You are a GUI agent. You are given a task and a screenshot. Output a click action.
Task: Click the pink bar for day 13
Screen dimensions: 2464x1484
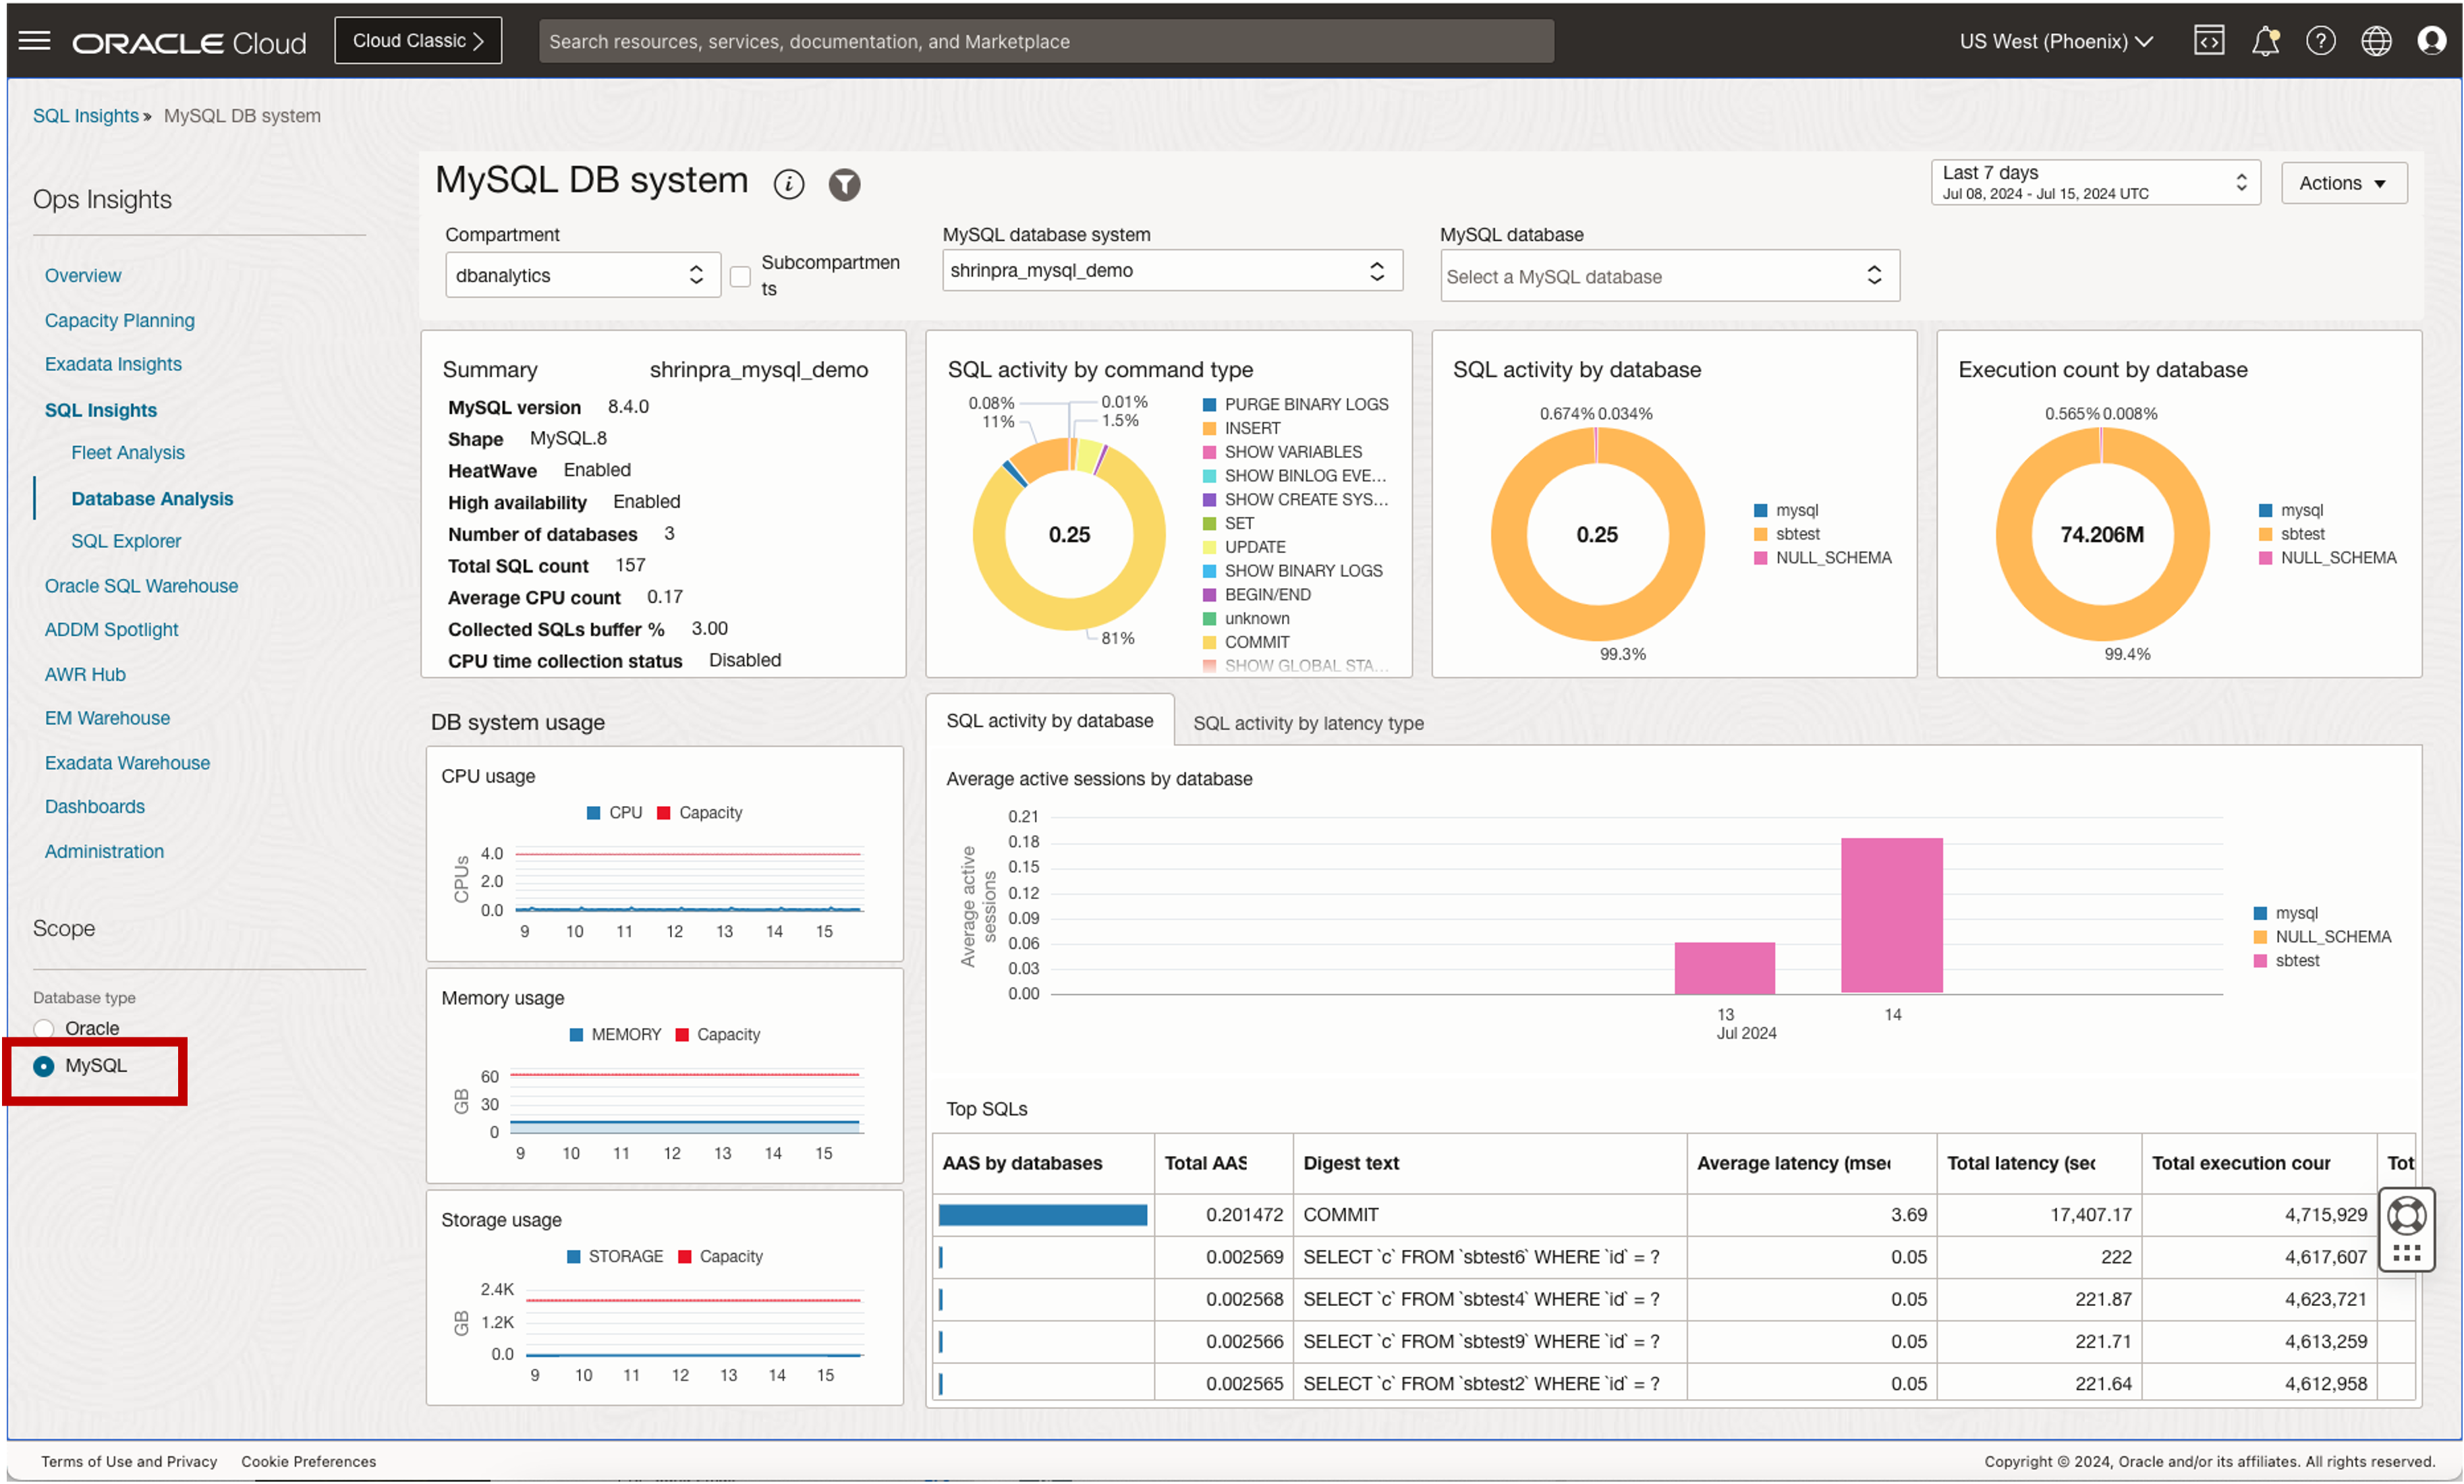point(1724,967)
